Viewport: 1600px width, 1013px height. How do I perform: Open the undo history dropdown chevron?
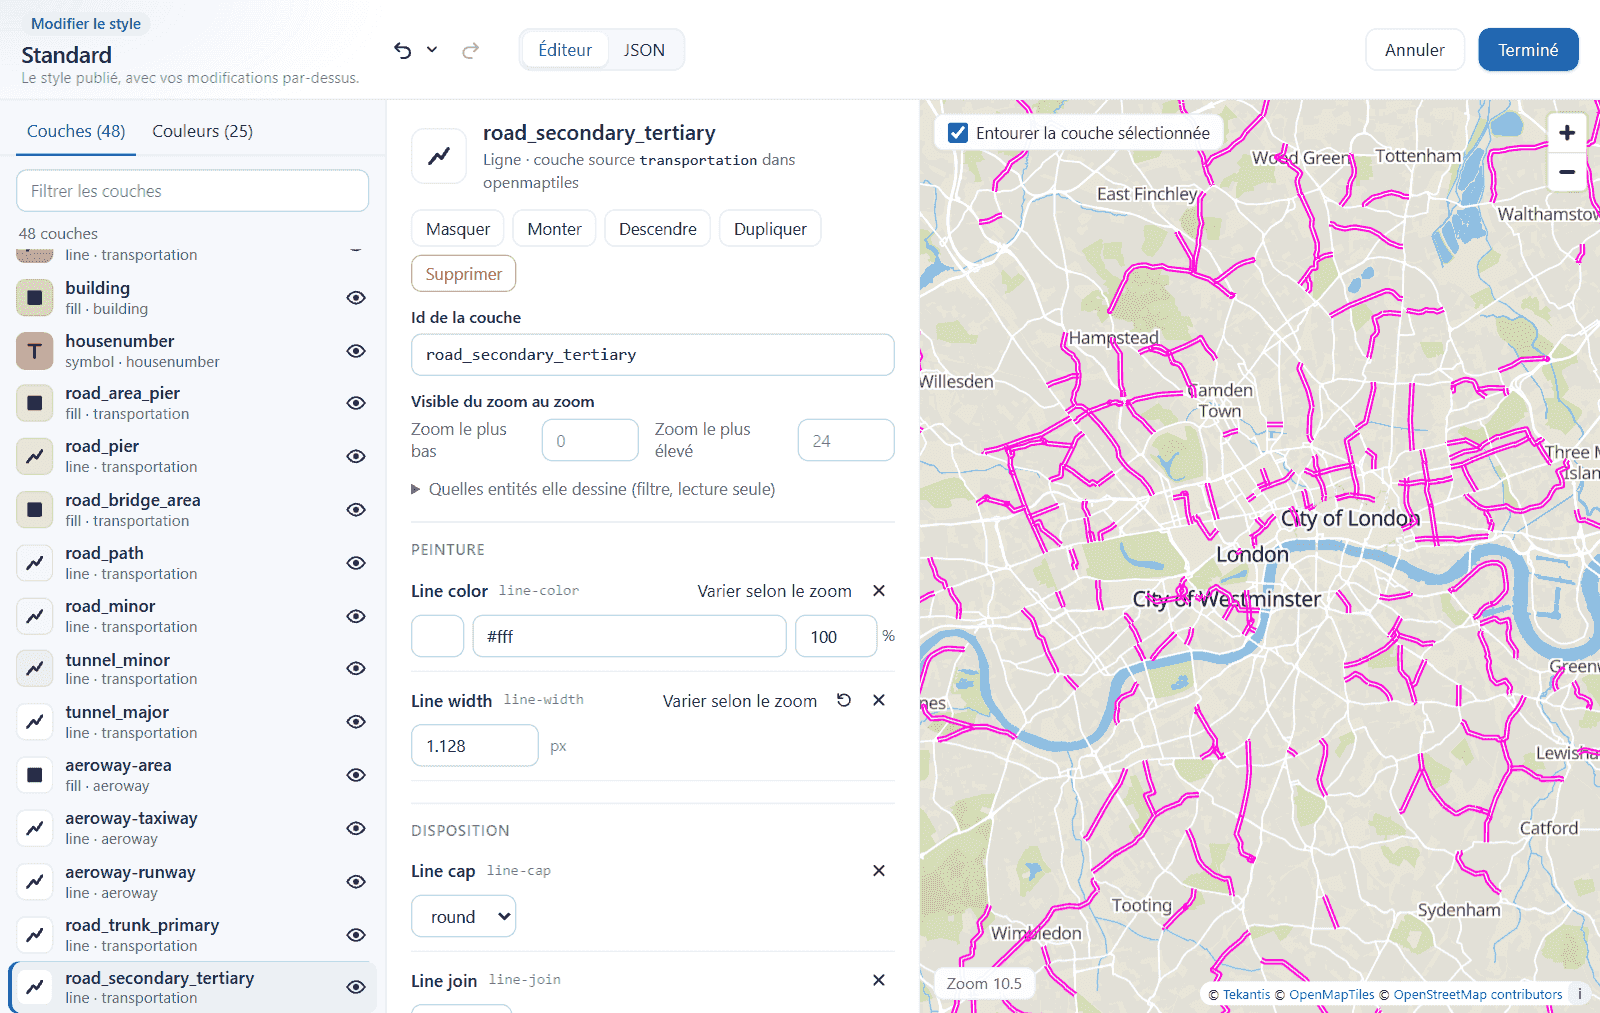pos(432,49)
